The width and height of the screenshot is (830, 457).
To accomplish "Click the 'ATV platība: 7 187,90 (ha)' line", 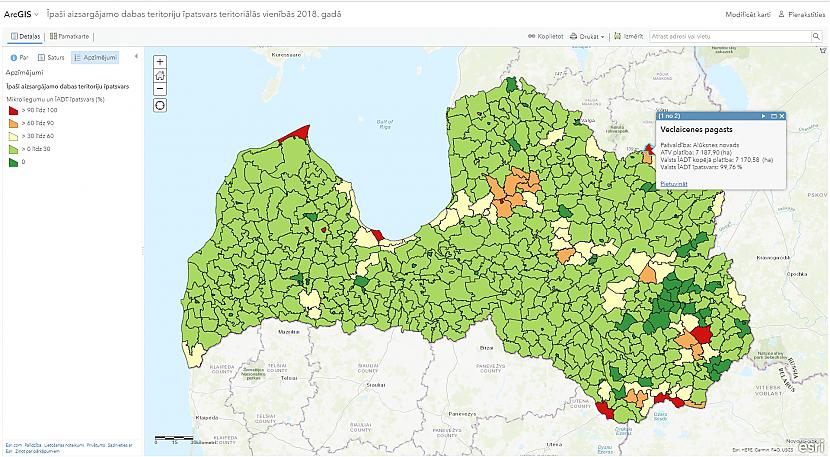I will point(696,152).
